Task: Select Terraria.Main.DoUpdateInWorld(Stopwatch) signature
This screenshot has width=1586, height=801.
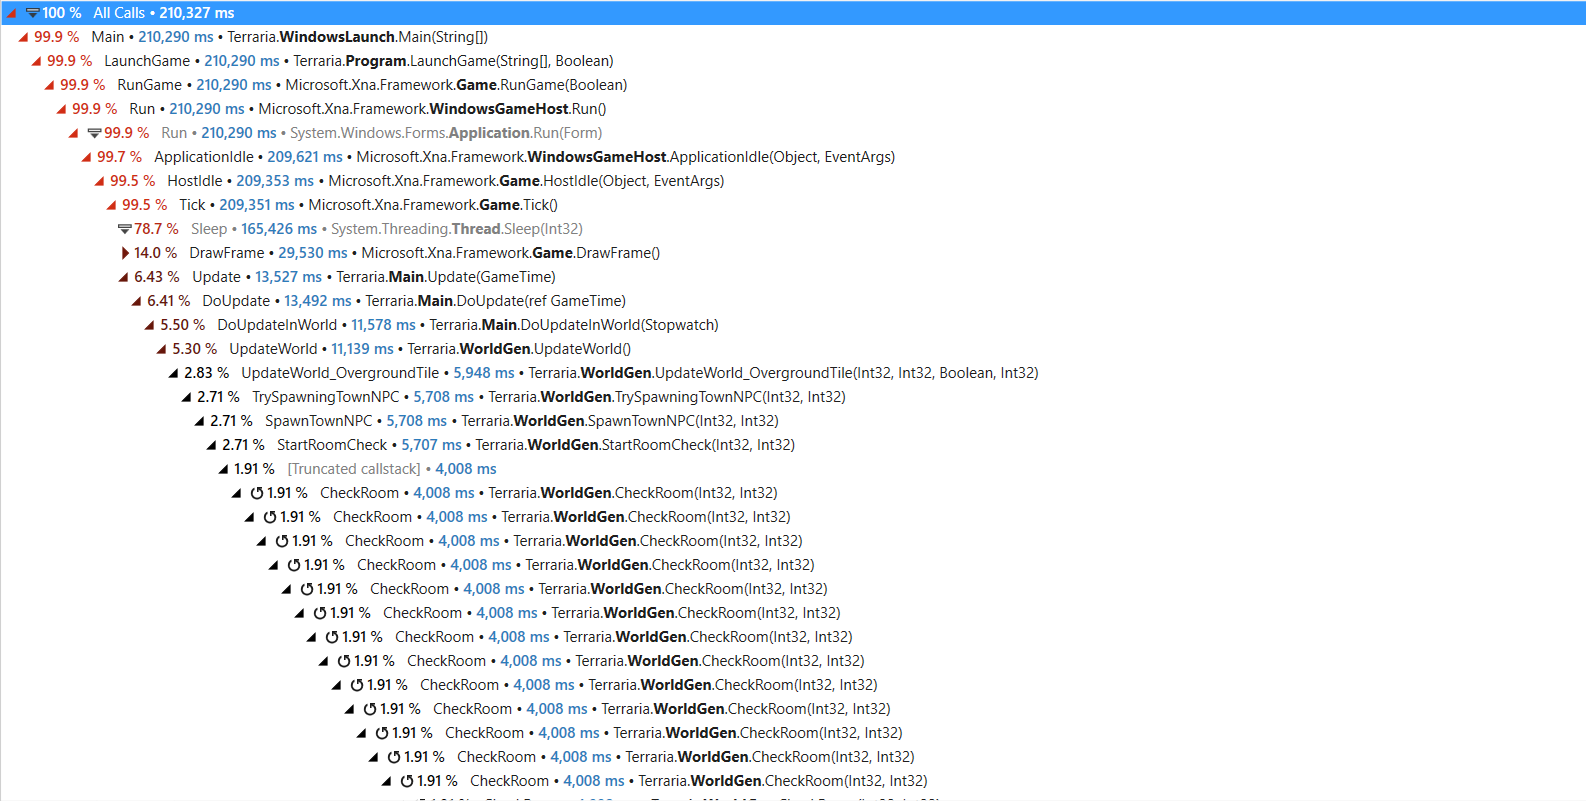Action: click(574, 325)
